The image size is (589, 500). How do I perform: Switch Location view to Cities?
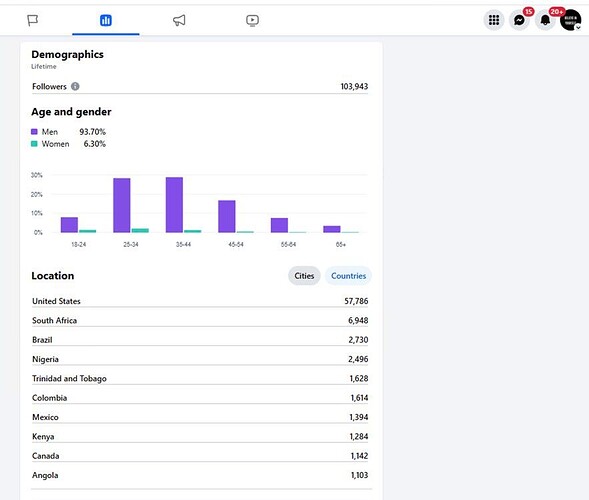click(x=304, y=276)
